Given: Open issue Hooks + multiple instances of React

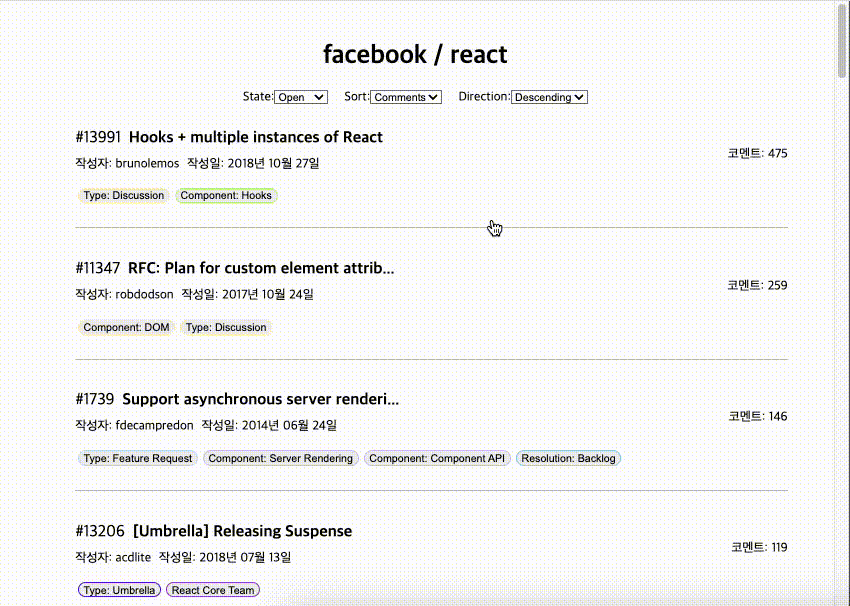Looking at the screenshot, I should [256, 137].
